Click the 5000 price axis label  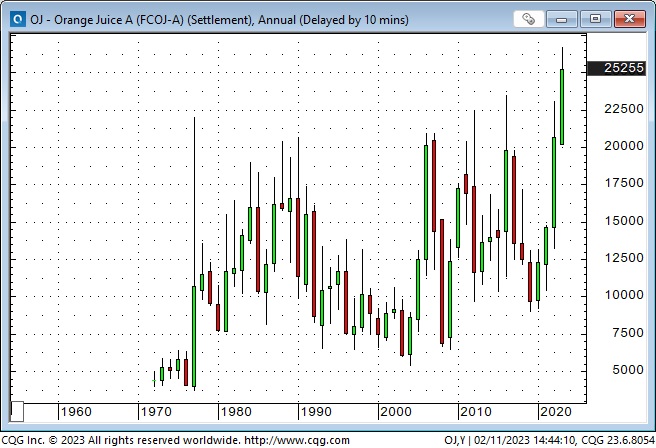coord(628,370)
